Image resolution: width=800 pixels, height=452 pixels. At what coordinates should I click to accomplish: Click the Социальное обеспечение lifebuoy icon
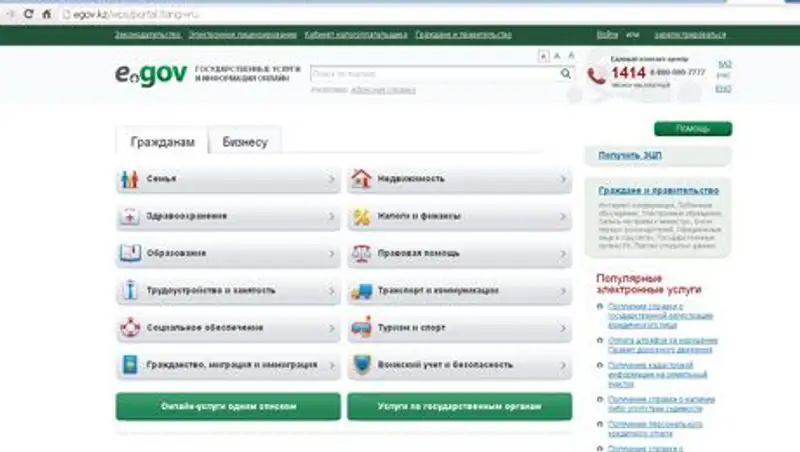click(x=130, y=328)
